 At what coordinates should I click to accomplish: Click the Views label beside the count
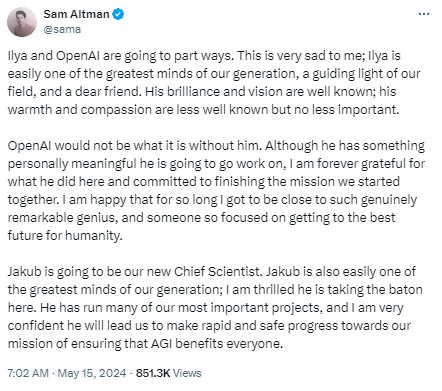point(187,373)
